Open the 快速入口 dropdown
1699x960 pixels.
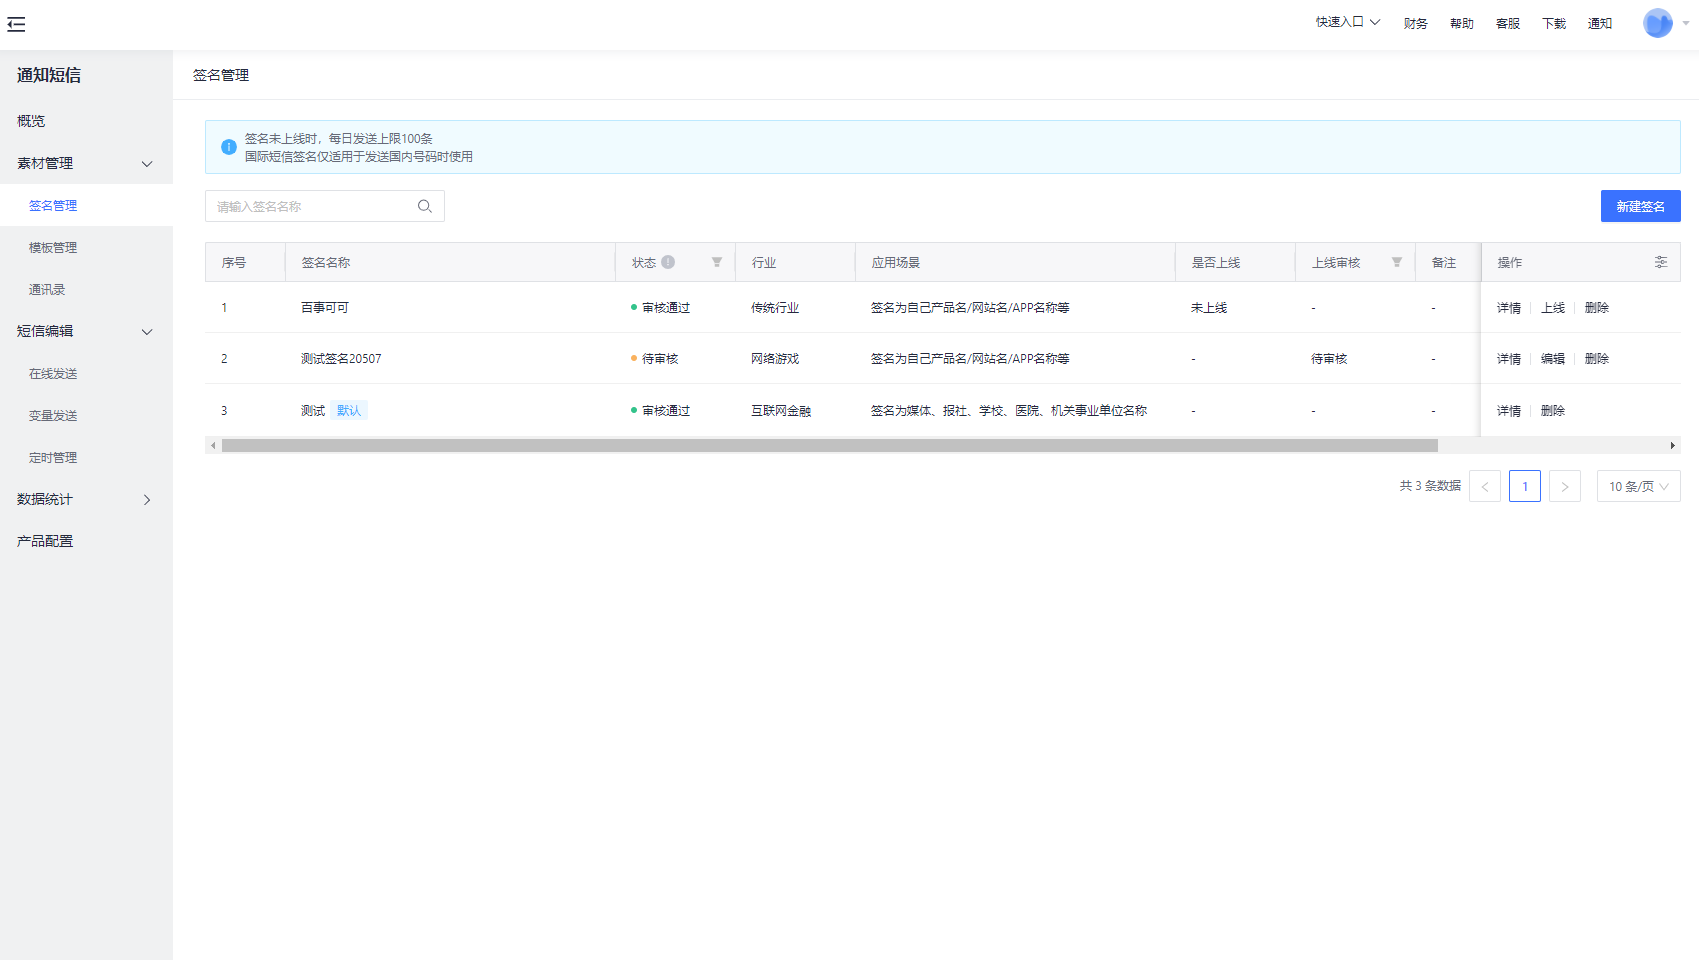pos(1347,22)
